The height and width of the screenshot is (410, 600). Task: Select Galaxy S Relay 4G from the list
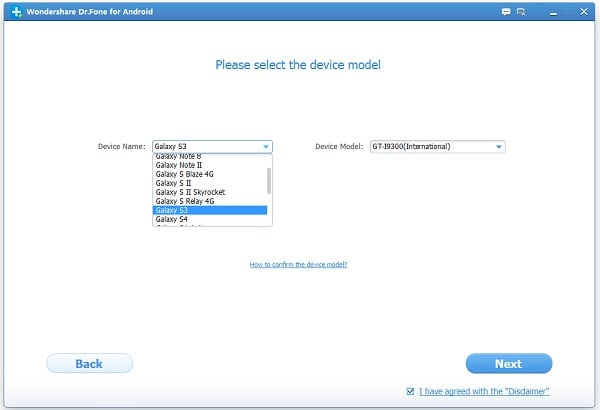pyautogui.click(x=210, y=201)
